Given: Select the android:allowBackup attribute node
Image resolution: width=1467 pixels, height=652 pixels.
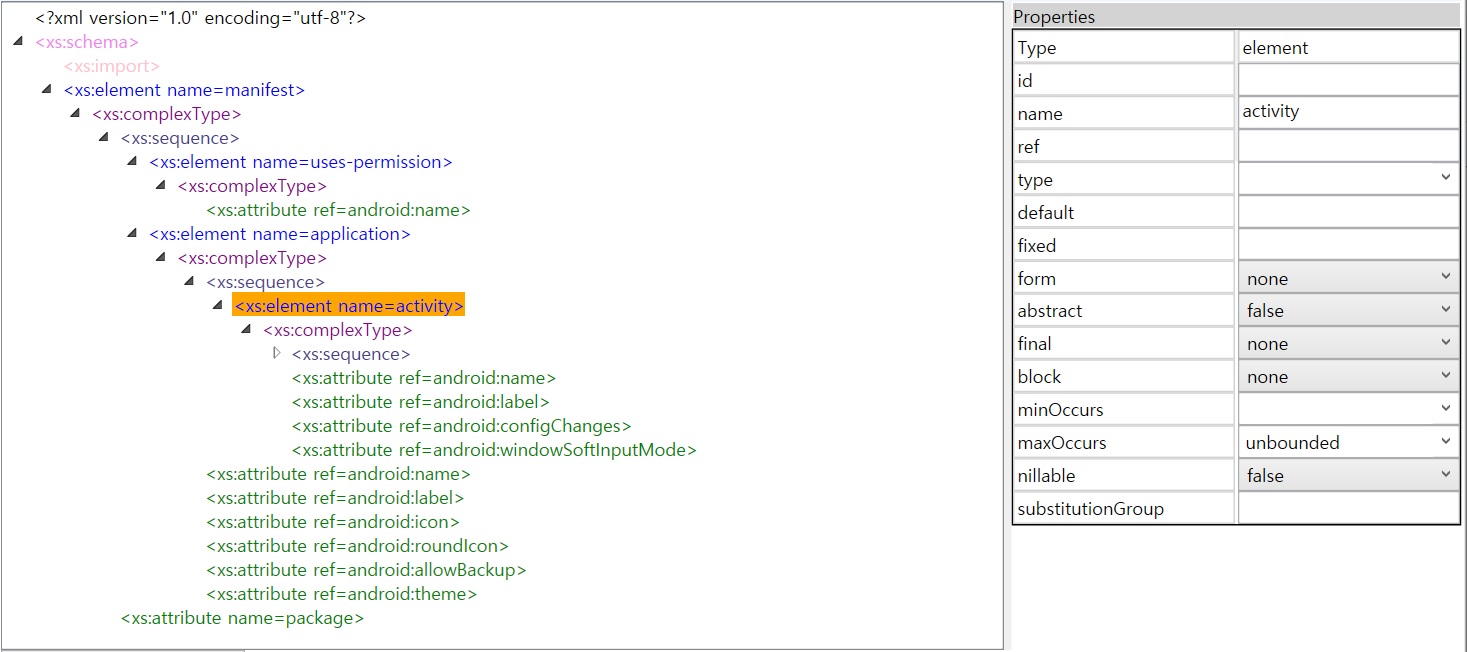Looking at the screenshot, I should (x=366, y=570).
